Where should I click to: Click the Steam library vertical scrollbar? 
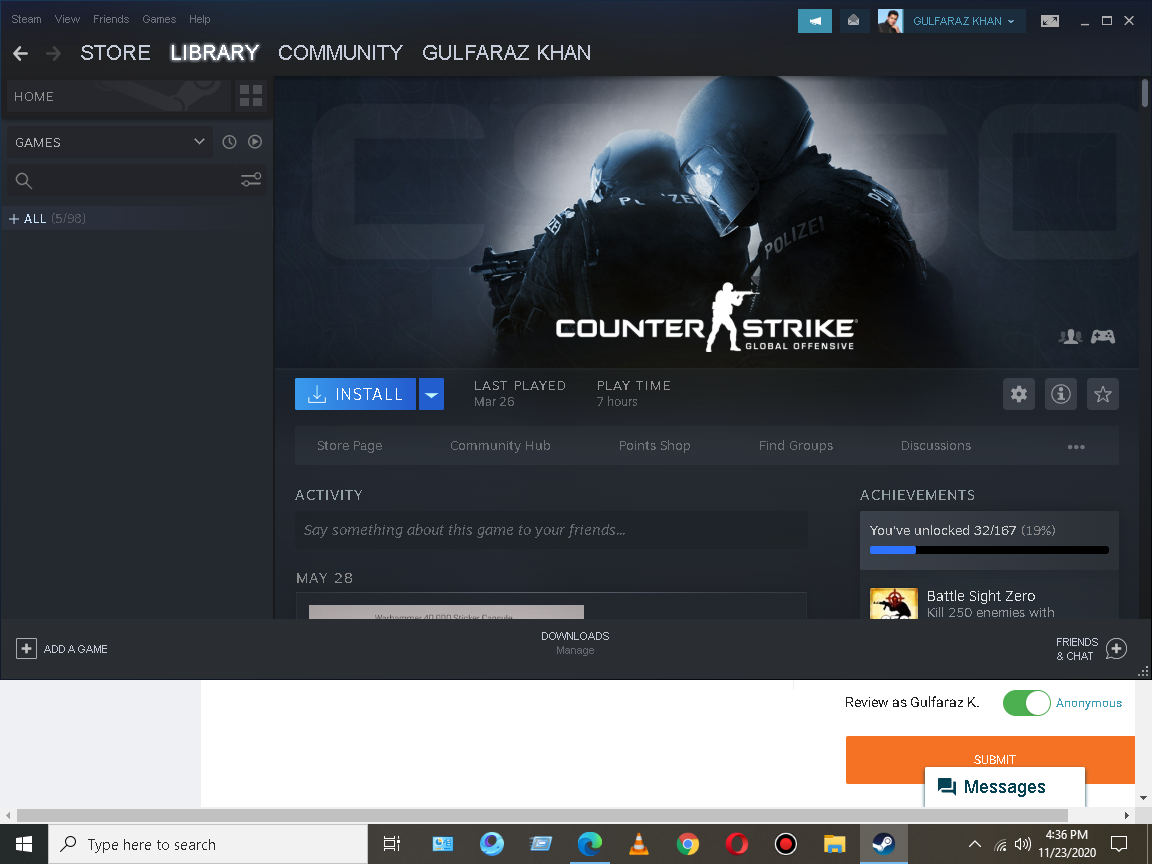click(x=1145, y=94)
